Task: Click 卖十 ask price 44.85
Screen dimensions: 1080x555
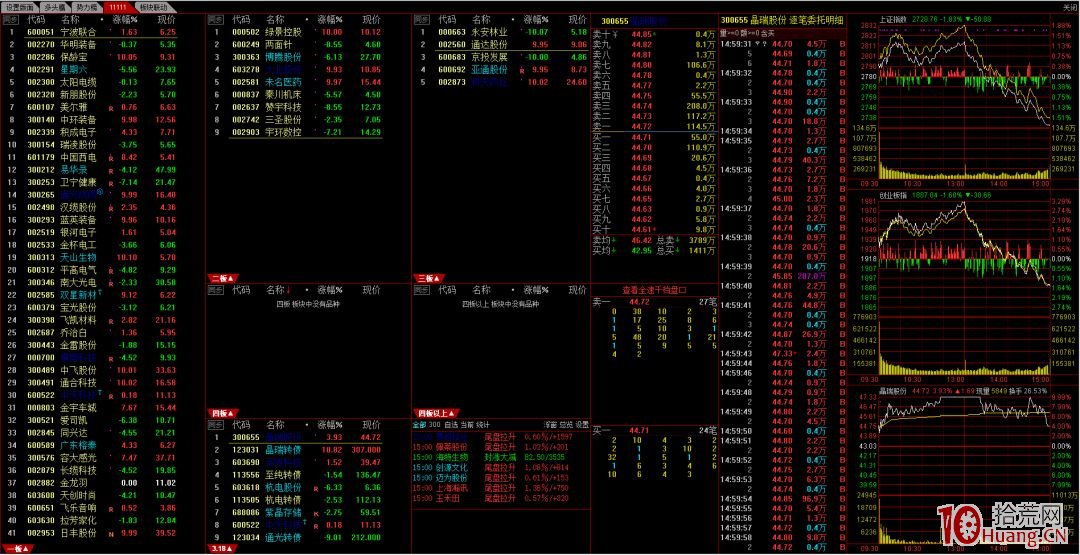Action: click(x=642, y=34)
